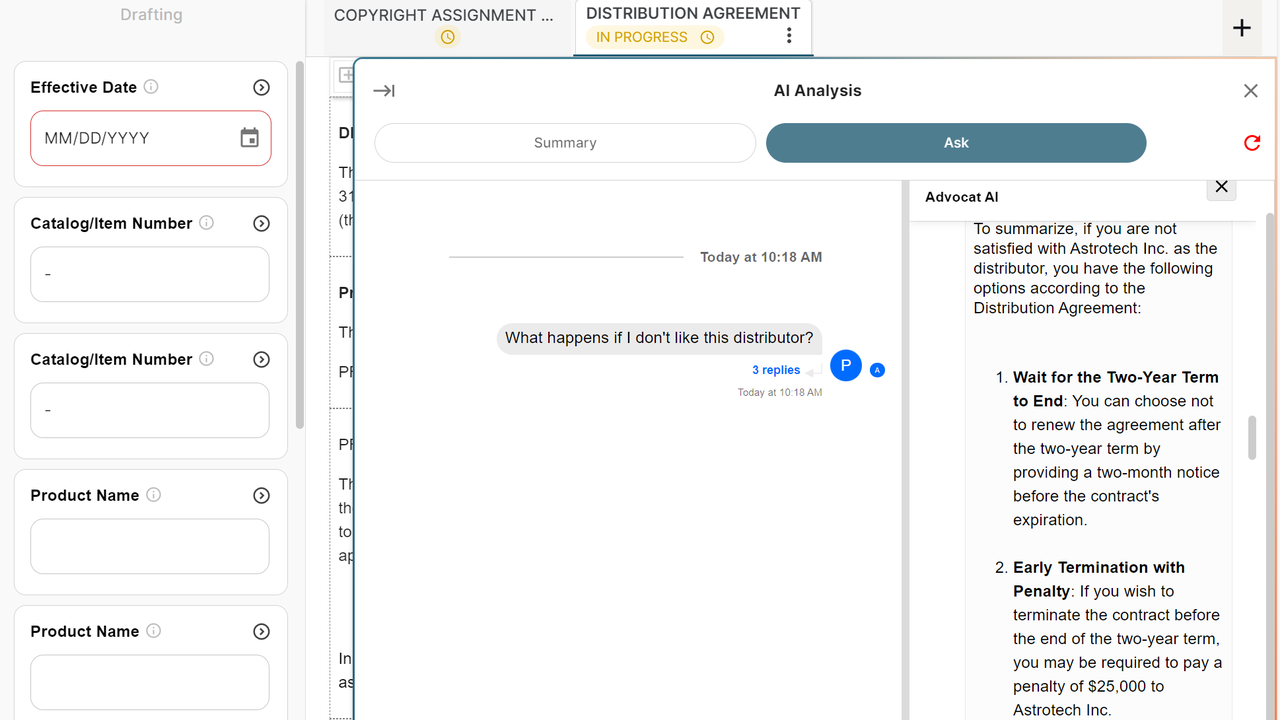Close the Advocat AI thread panel
Viewport: 1280px width, 720px height.
pyautogui.click(x=1221, y=187)
